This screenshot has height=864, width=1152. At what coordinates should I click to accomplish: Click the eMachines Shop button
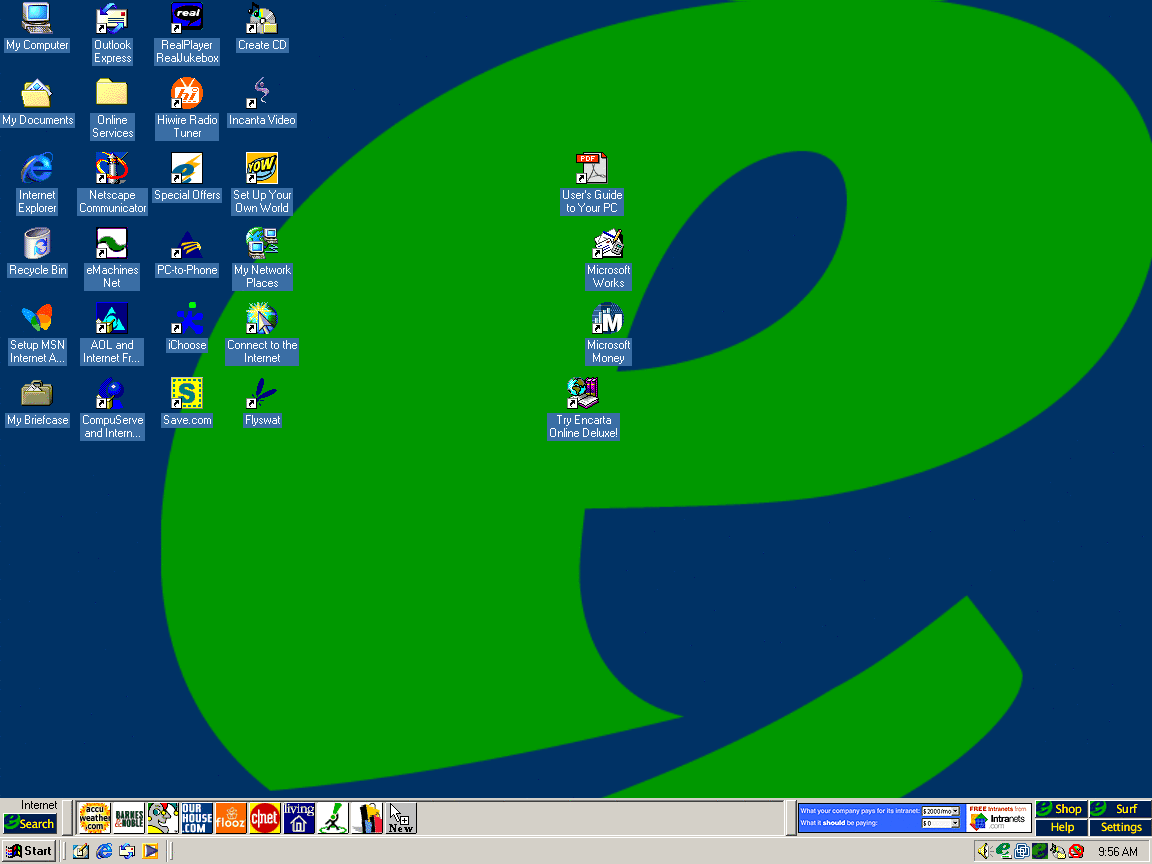click(1060, 809)
